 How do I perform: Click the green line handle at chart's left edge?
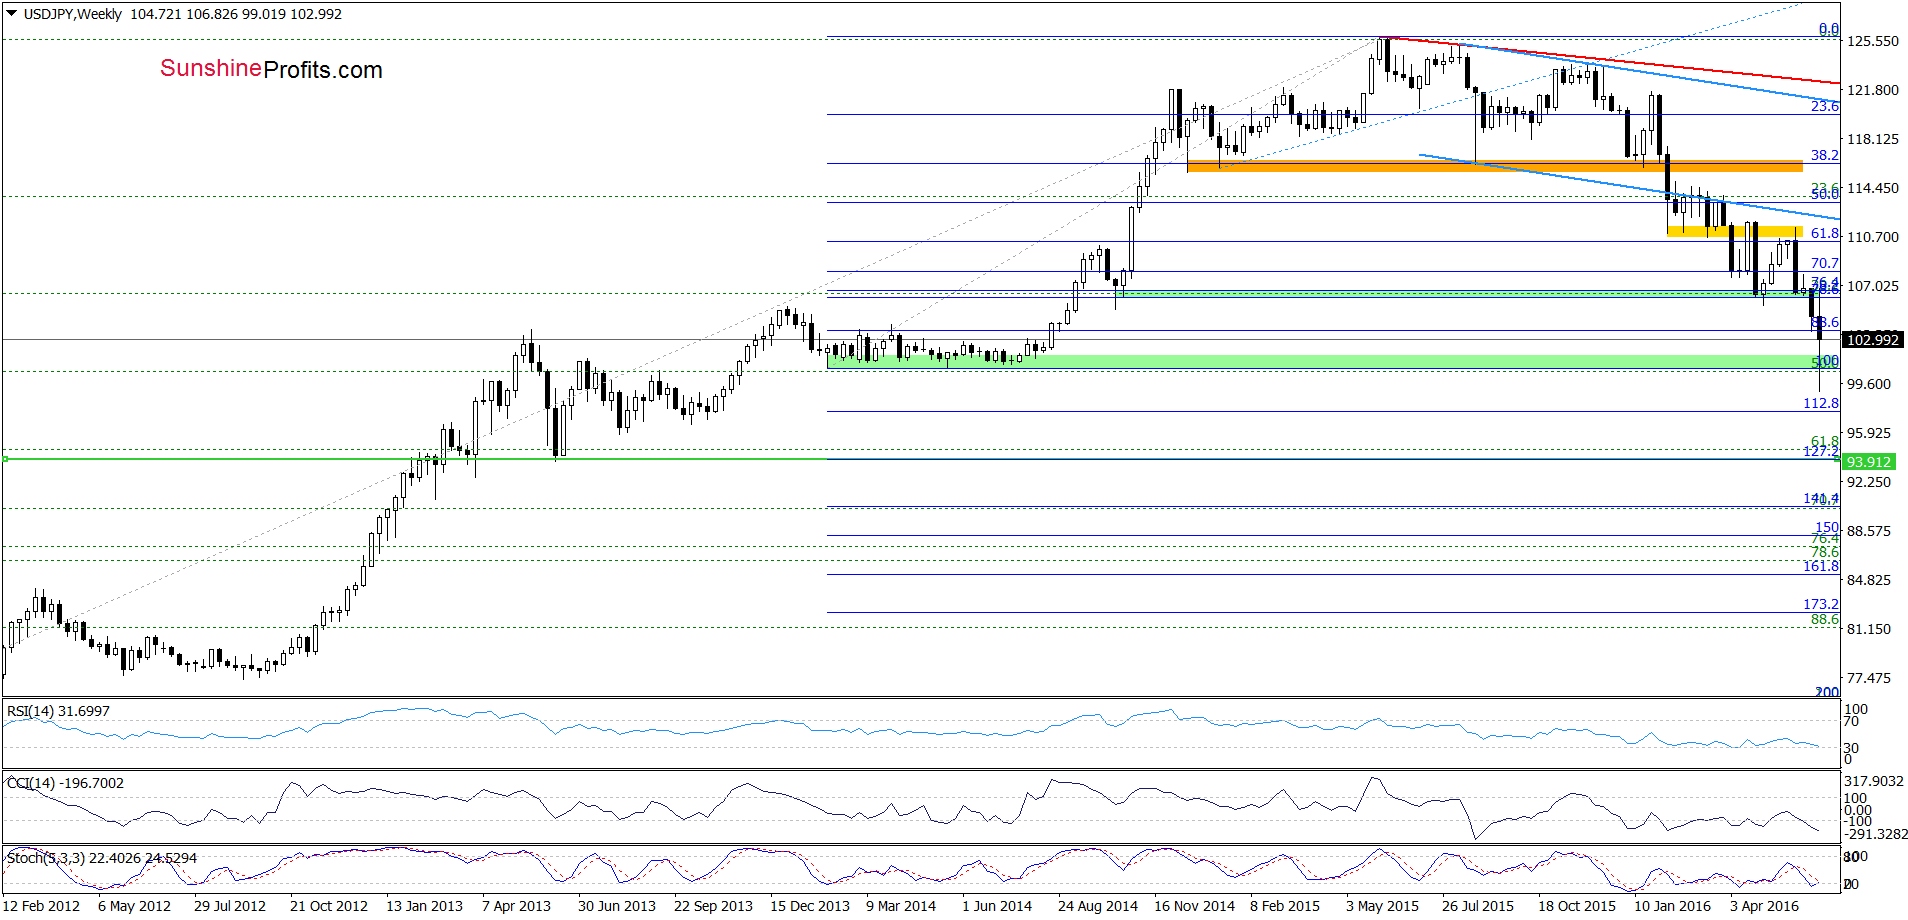pyautogui.click(x=5, y=459)
